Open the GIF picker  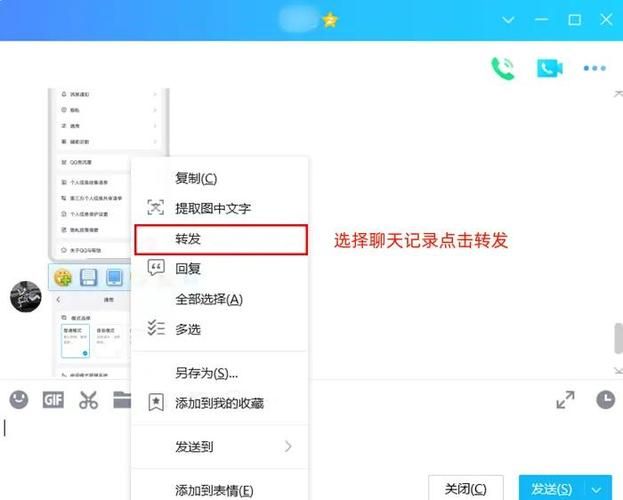53,400
